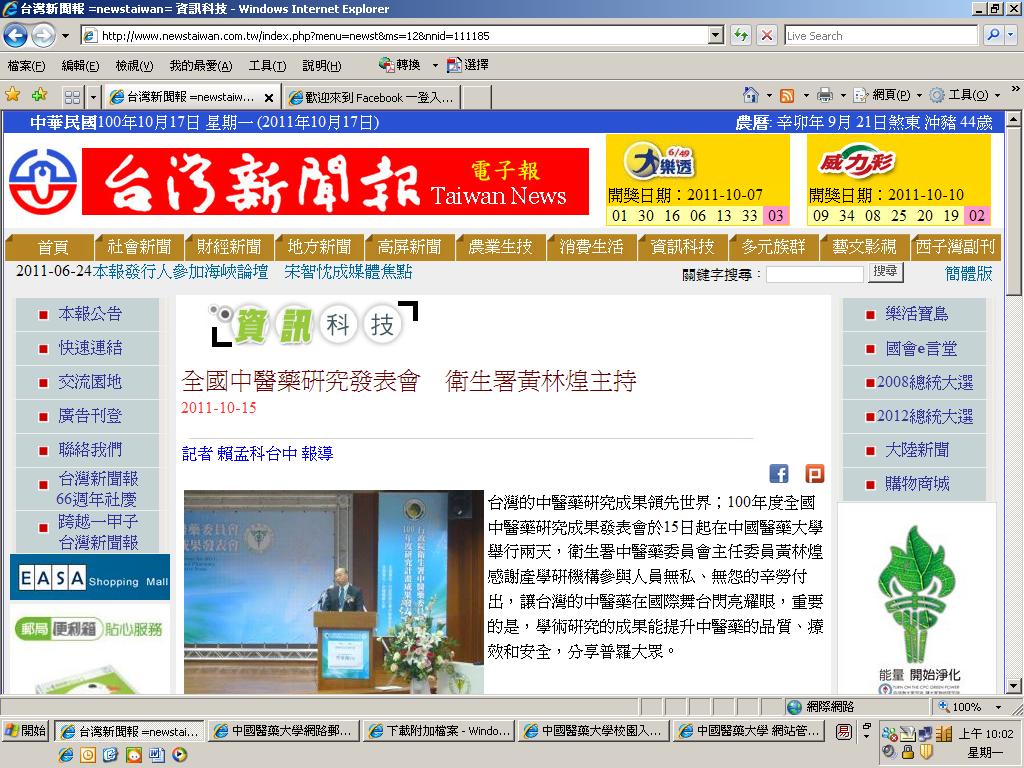Share the article via the Facebook icon
The width and height of the screenshot is (1024, 768).
pos(778,473)
